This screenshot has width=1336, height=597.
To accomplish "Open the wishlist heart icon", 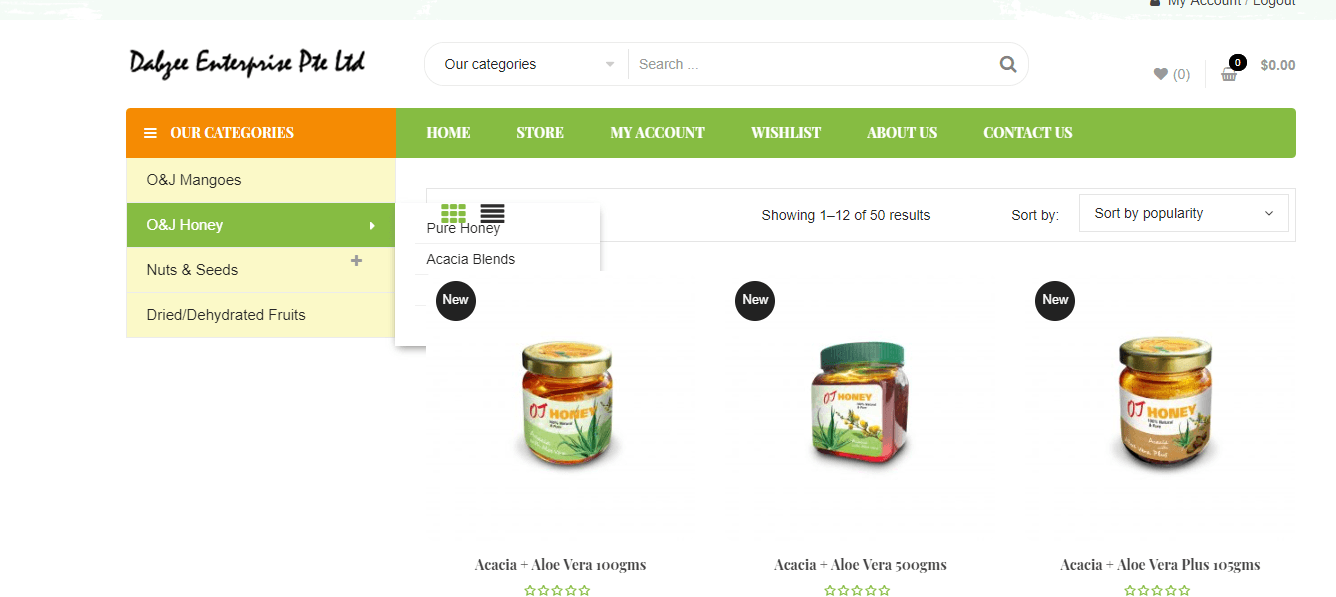I will click(1160, 74).
